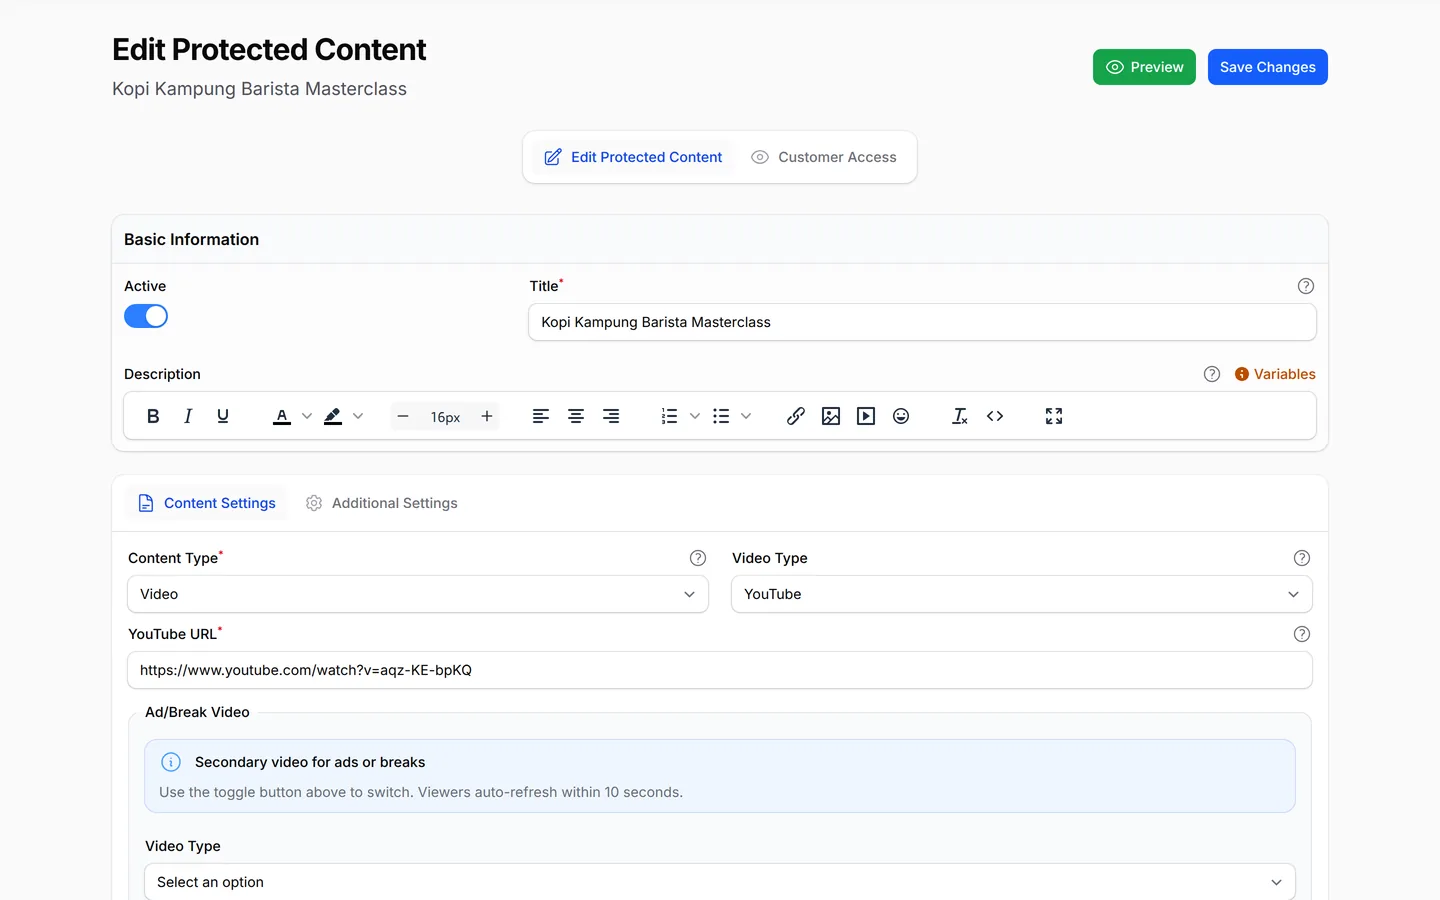Expand bullet list options arrow

click(746, 416)
